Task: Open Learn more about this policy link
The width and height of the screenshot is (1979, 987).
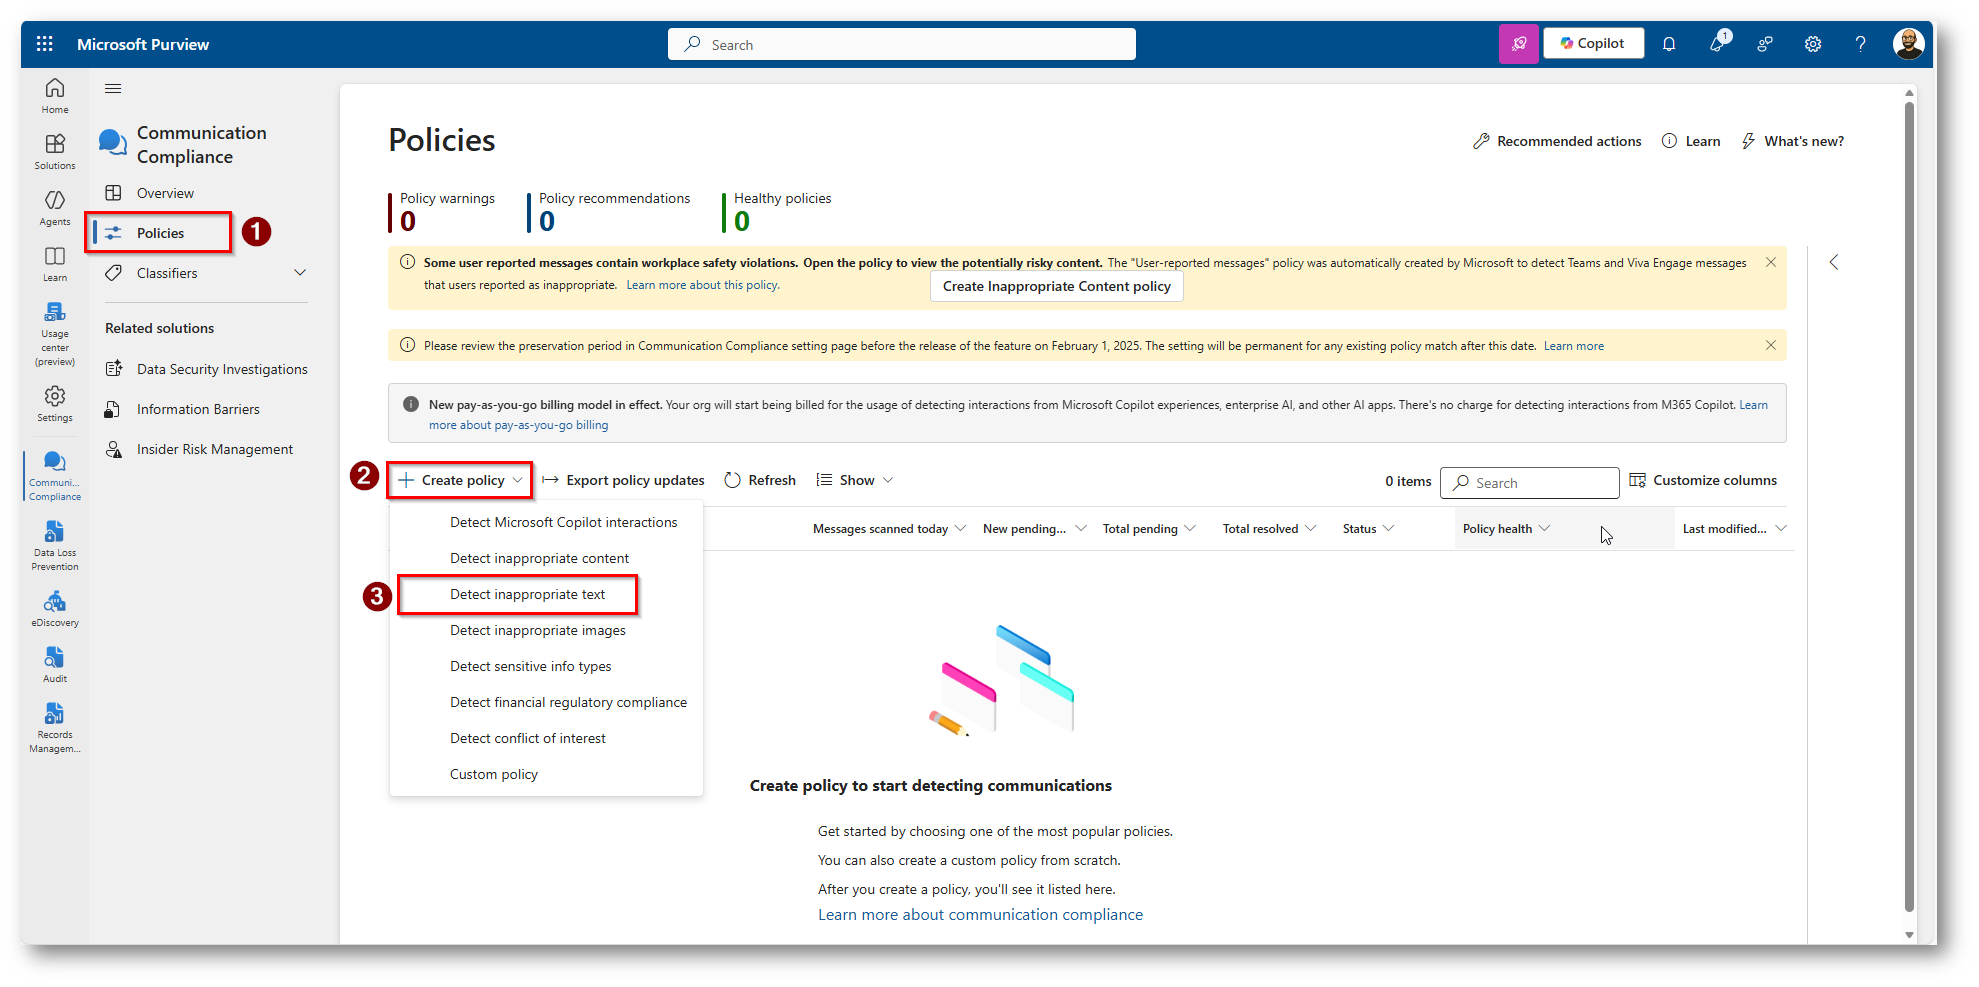Action: tap(703, 285)
